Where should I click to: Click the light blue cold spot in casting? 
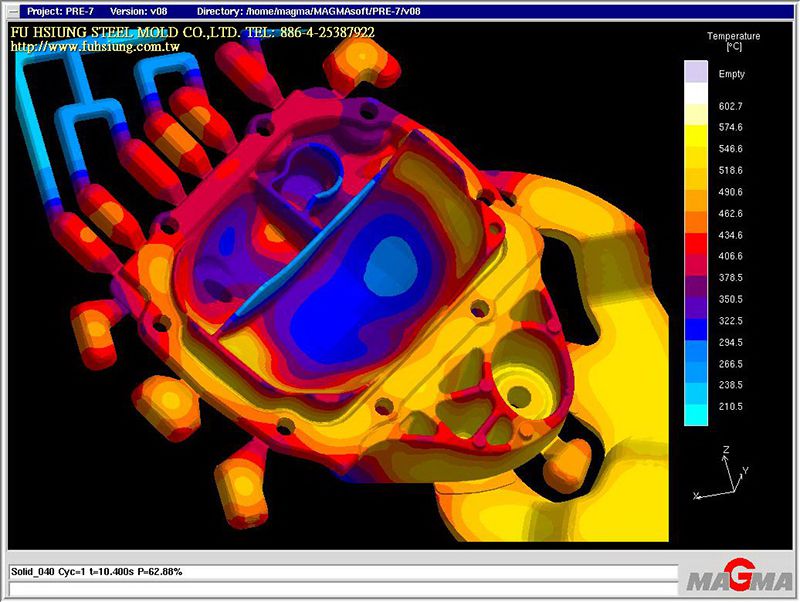pyautogui.click(x=390, y=267)
